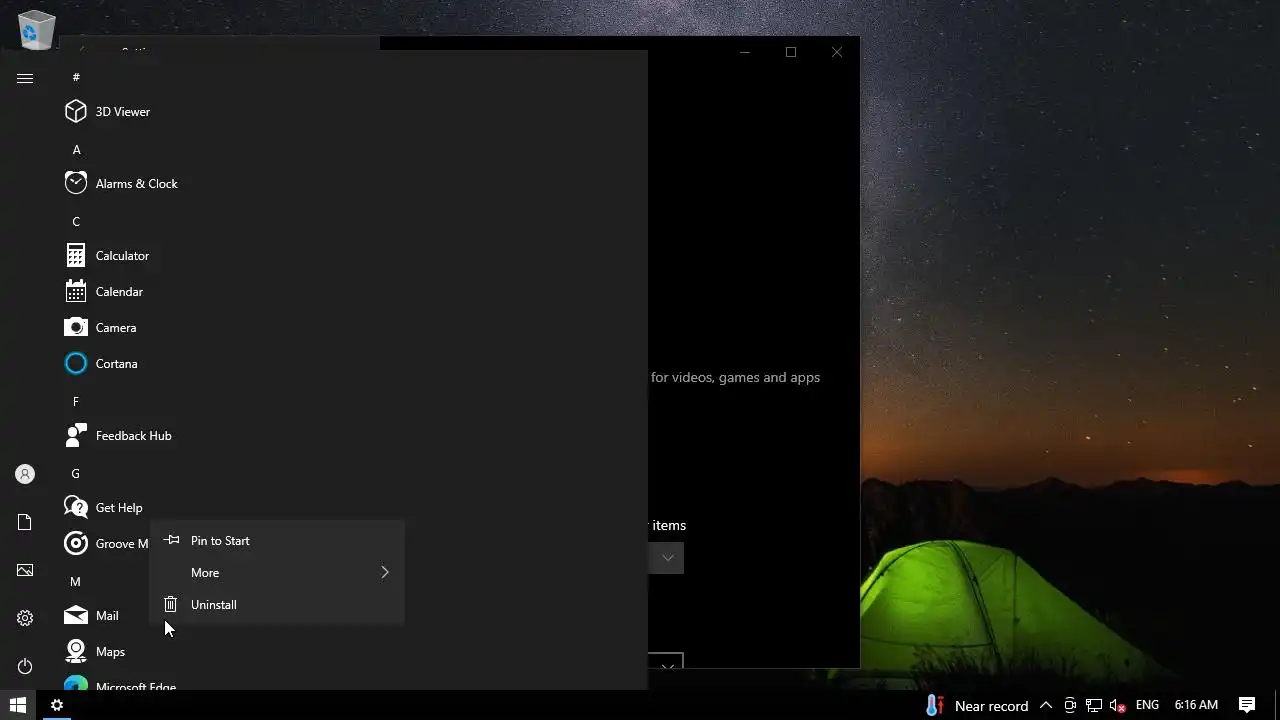The width and height of the screenshot is (1280, 720).
Task: Open the Near record weather widget
Action: tap(976, 705)
